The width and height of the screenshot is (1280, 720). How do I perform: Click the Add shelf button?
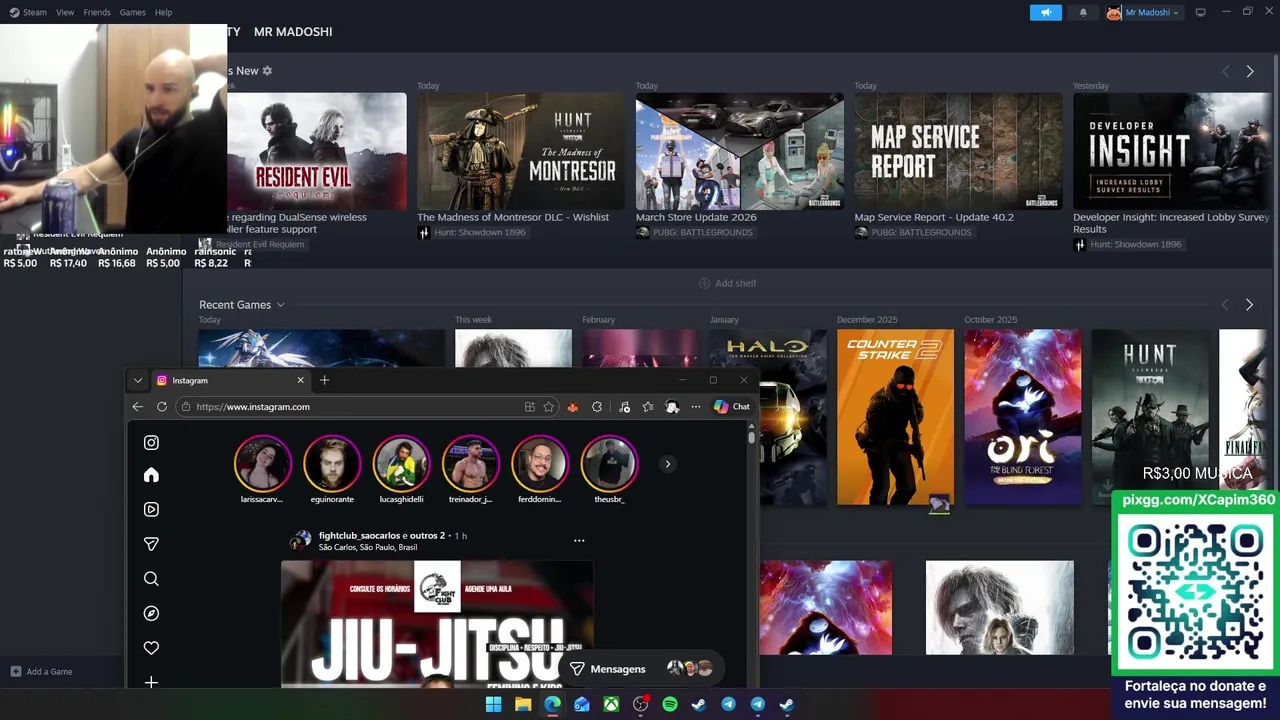(728, 283)
